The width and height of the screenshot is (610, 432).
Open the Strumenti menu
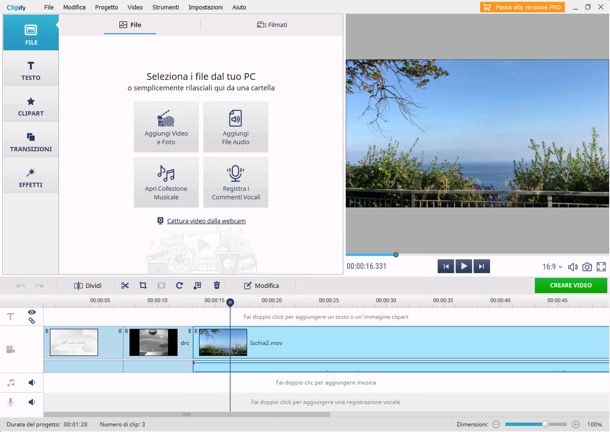[167, 7]
